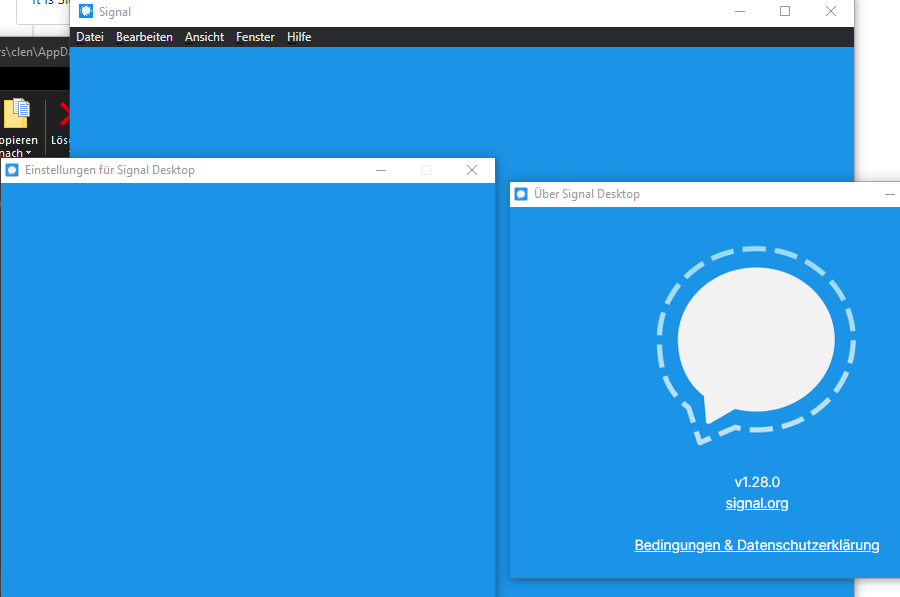900x597 pixels.
Task: Click the v1.28.0 version text
Action: [x=757, y=481]
